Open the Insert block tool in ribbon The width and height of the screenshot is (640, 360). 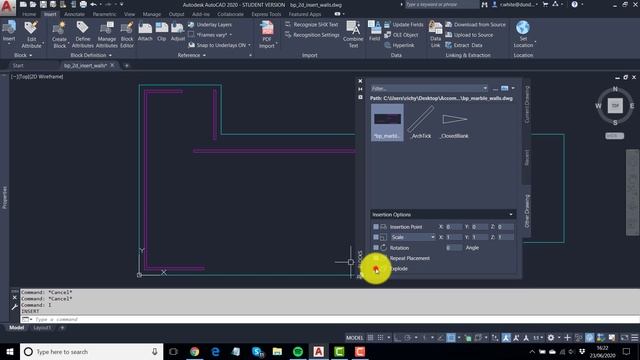(9, 32)
